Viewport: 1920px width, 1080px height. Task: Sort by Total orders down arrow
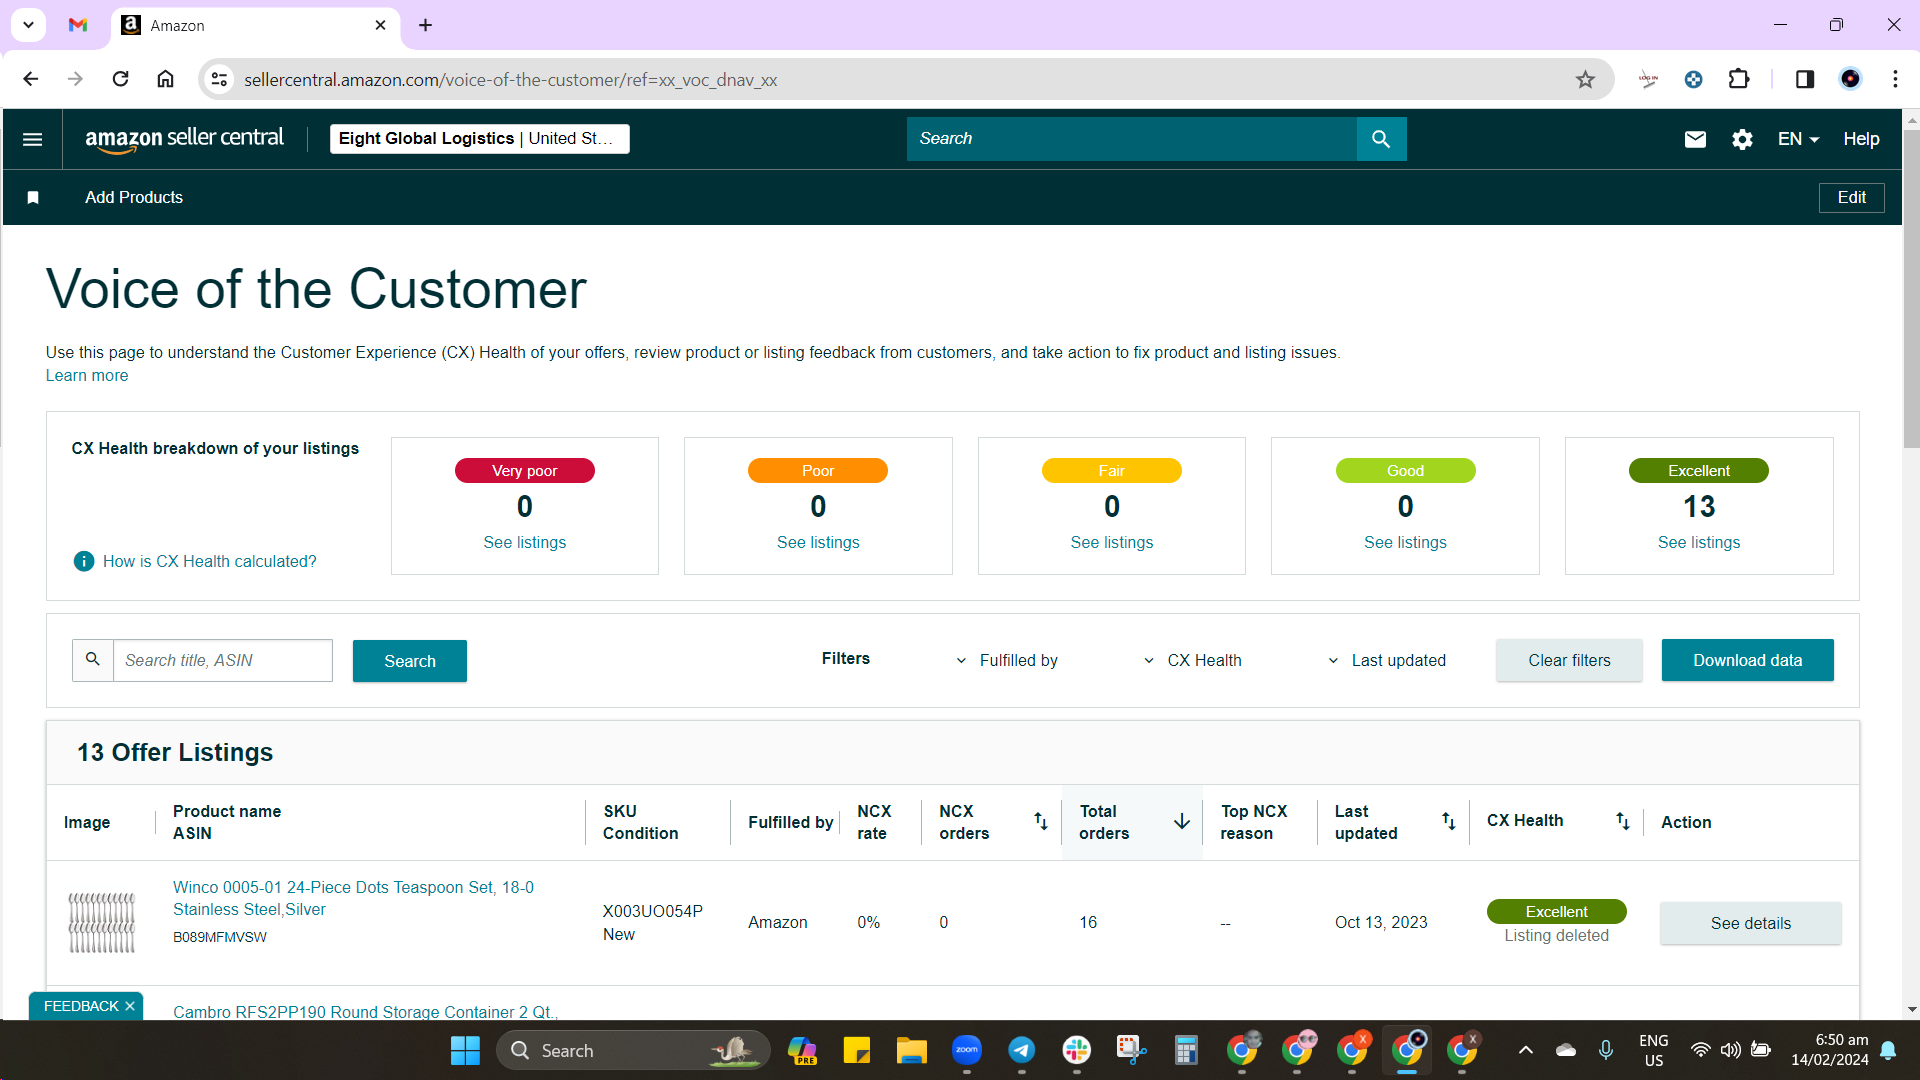[1182, 821]
